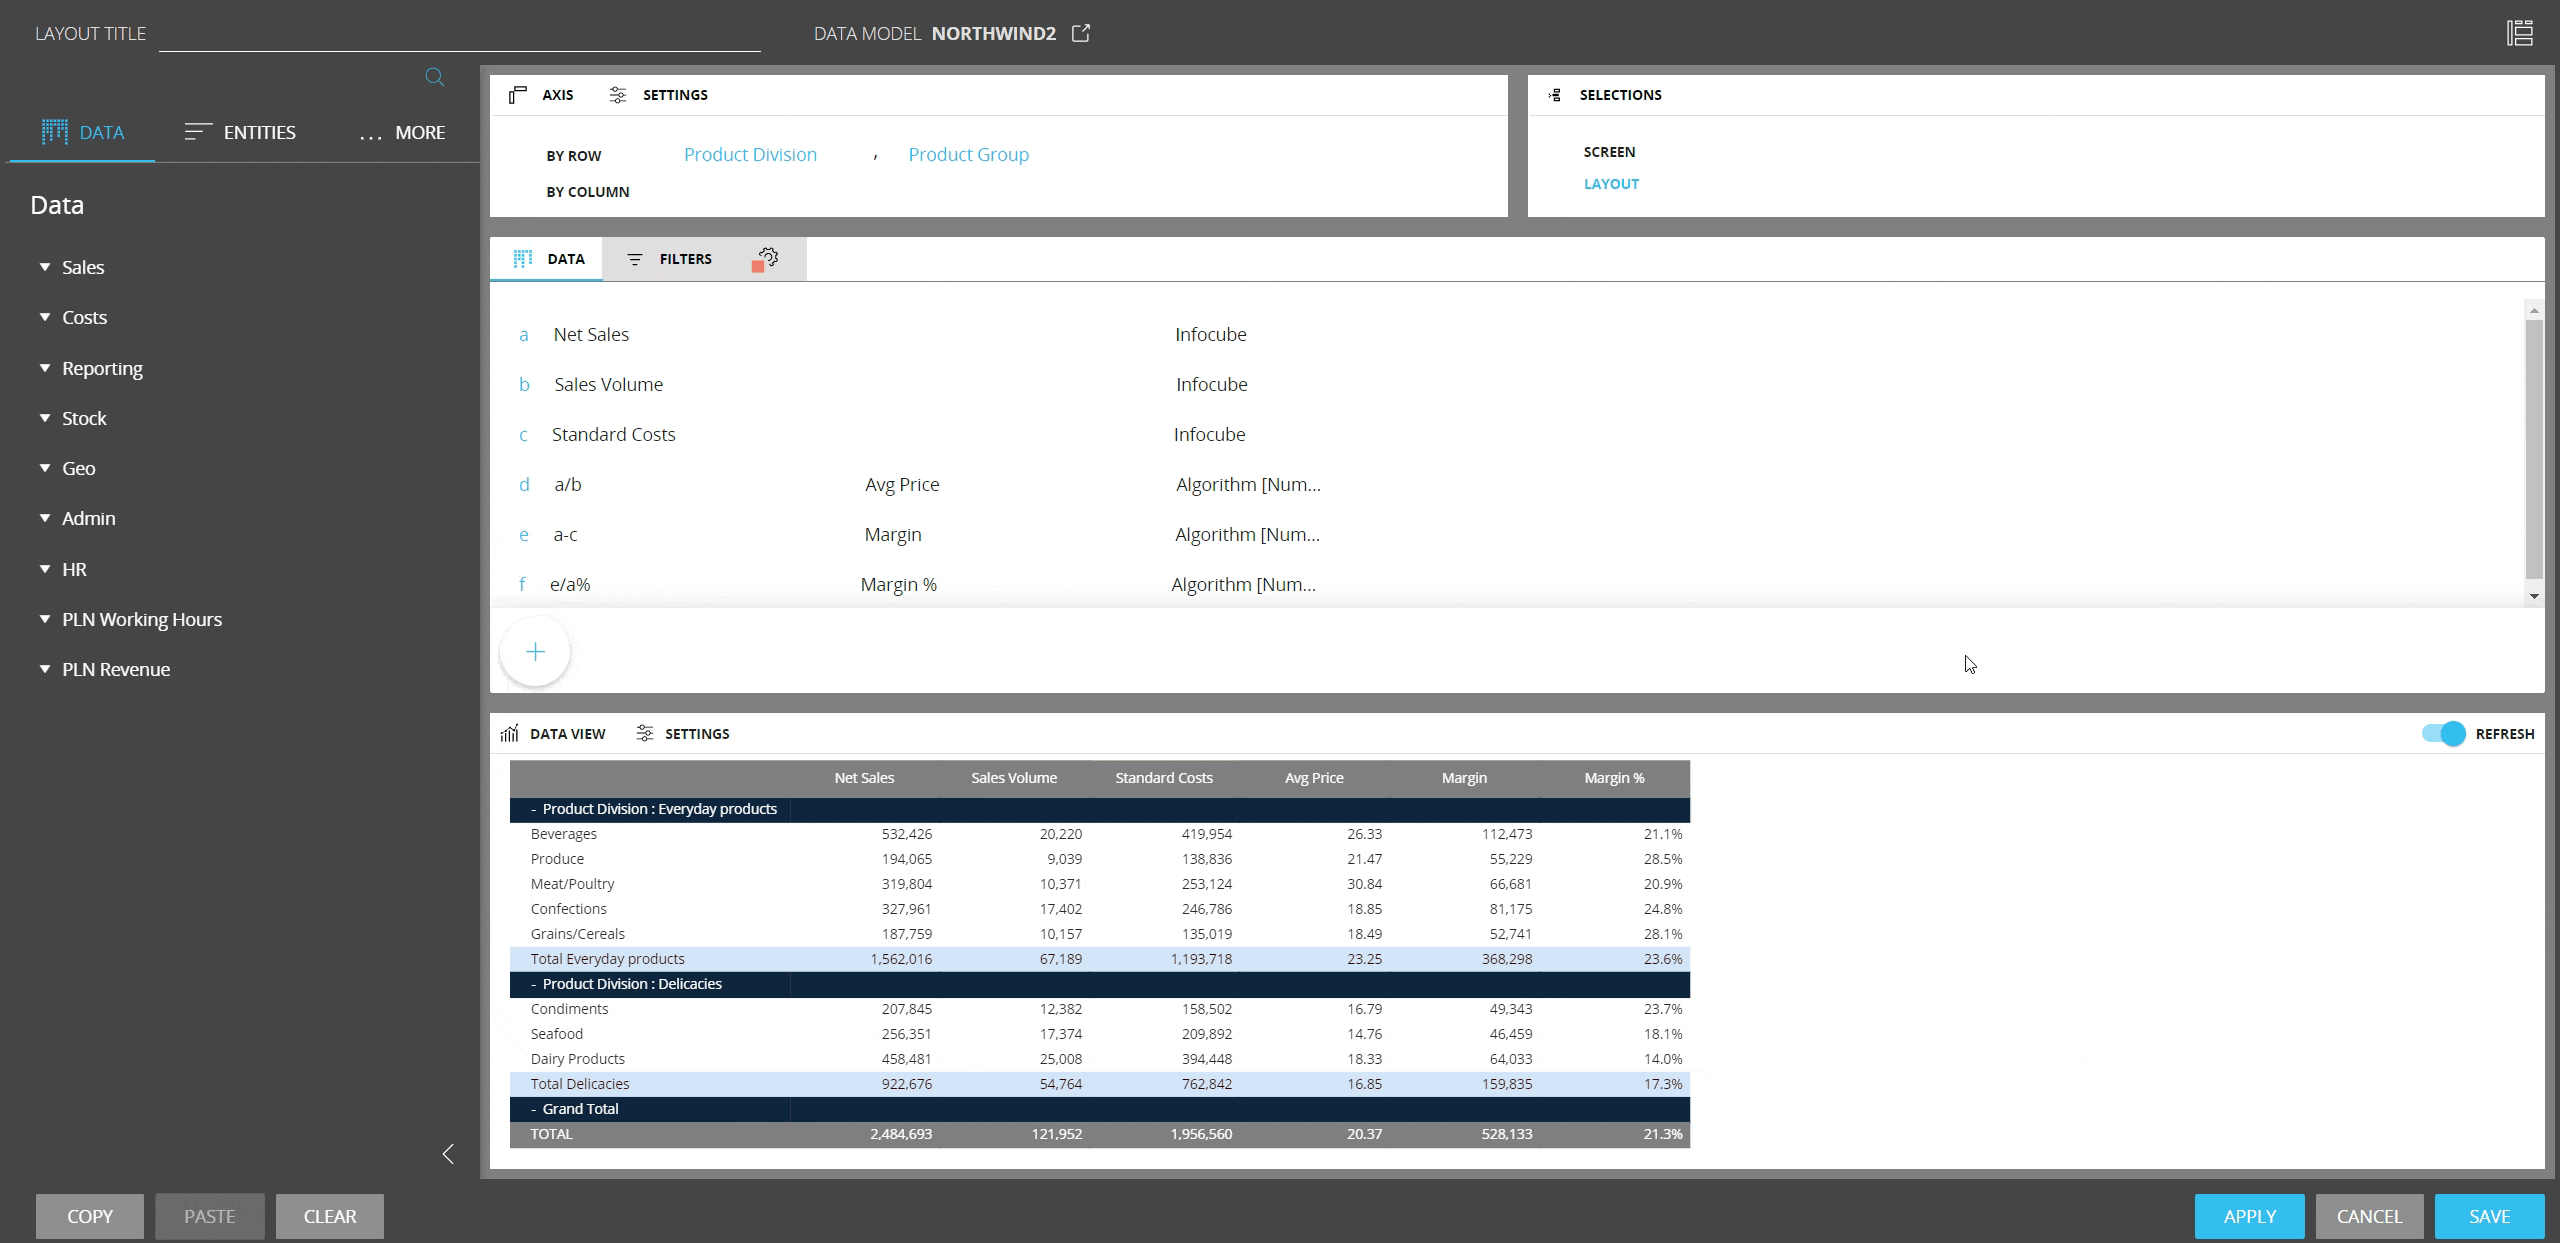2560x1243 pixels.
Task: Open data model external link icon
Action: [x=1081, y=33]
